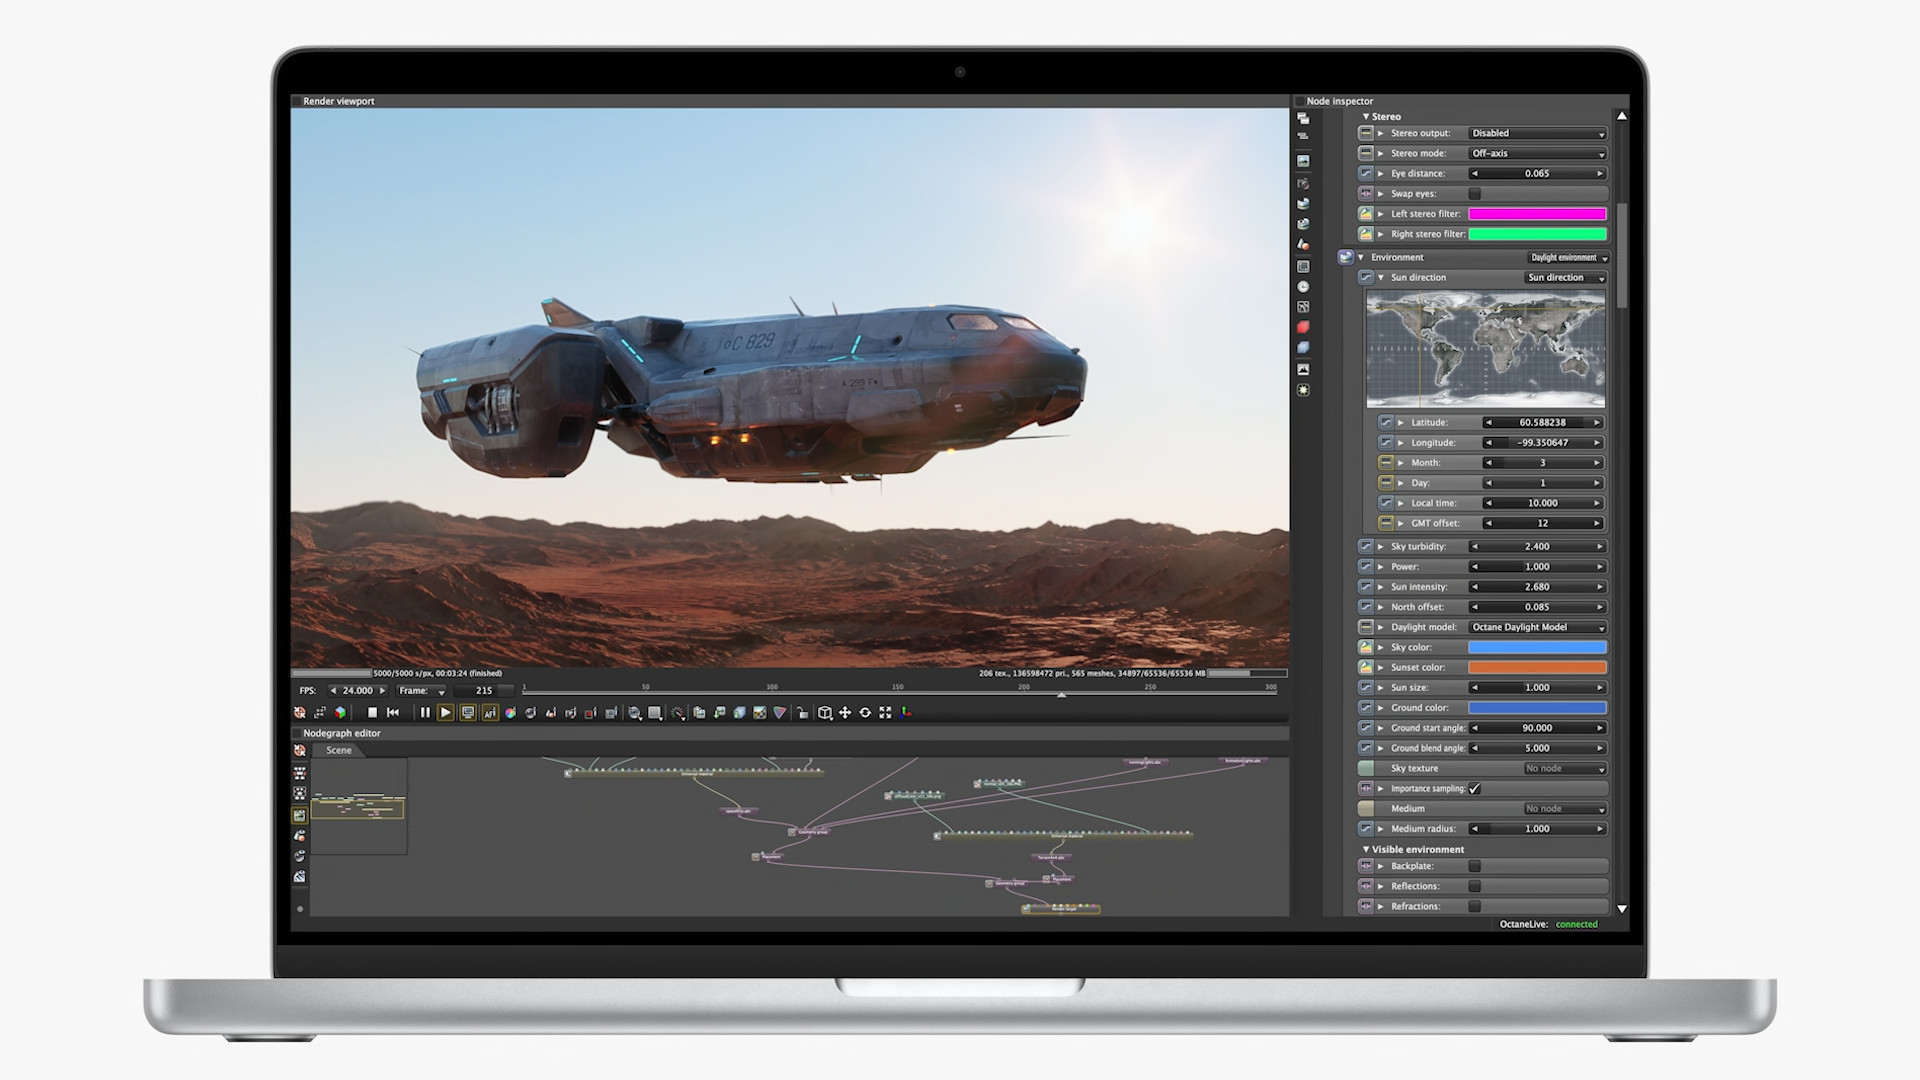This screenshot has width=1920, height=1080.
Task: Switch to the Scene tab in Nodegraph editor
Action: 338,750
